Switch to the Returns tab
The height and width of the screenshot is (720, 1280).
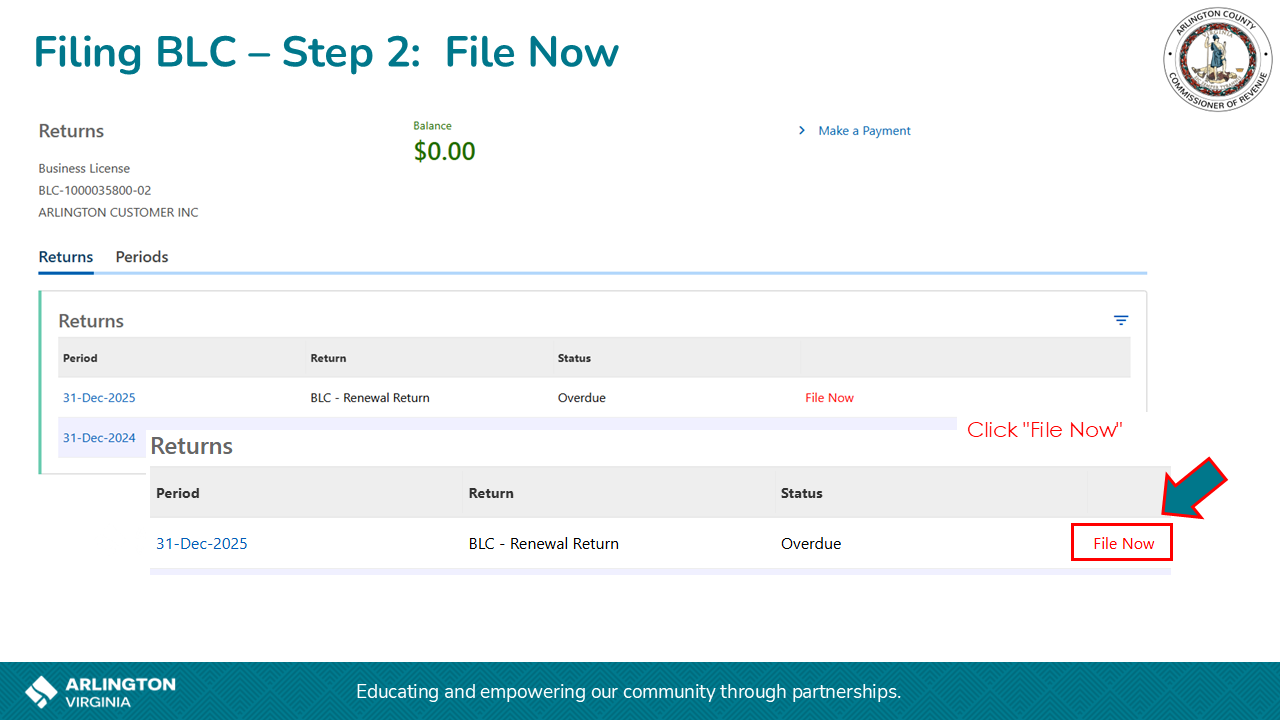coord(66,257)
